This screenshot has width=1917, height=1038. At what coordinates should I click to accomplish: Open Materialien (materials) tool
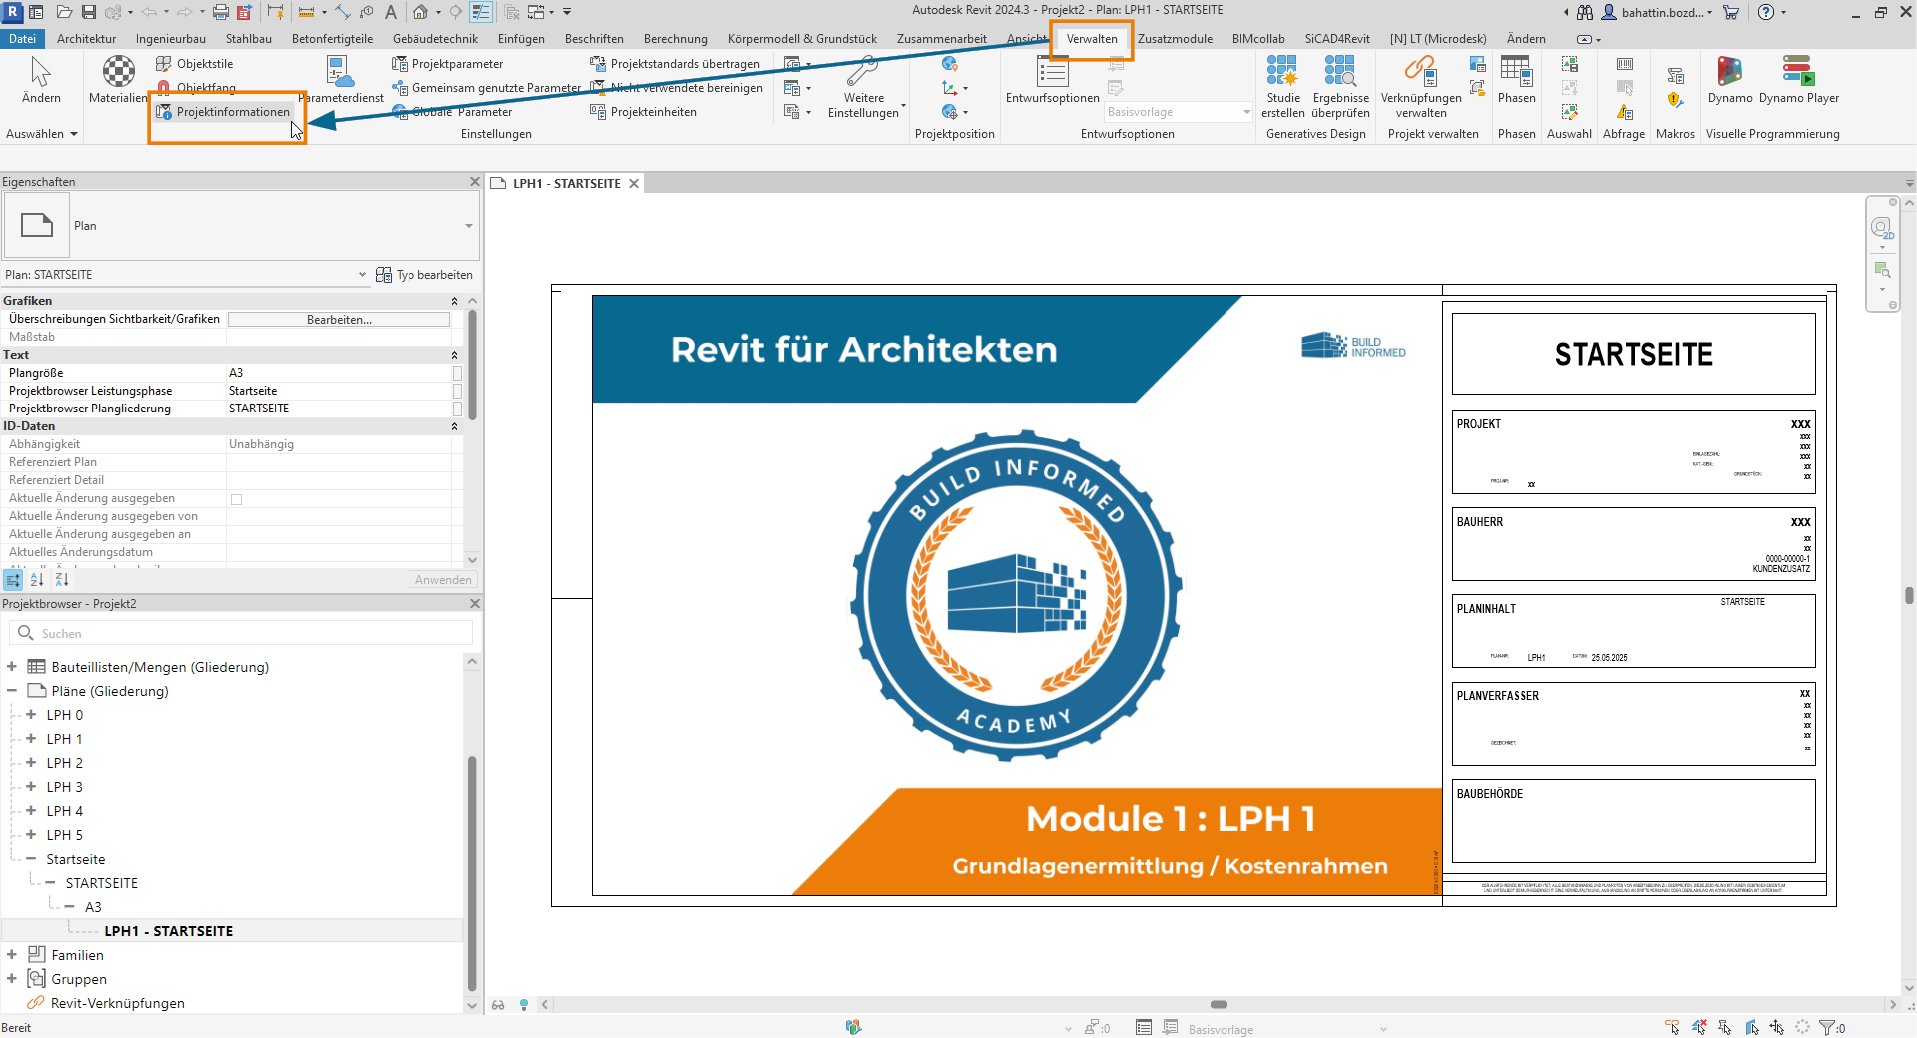coord(118,80)
